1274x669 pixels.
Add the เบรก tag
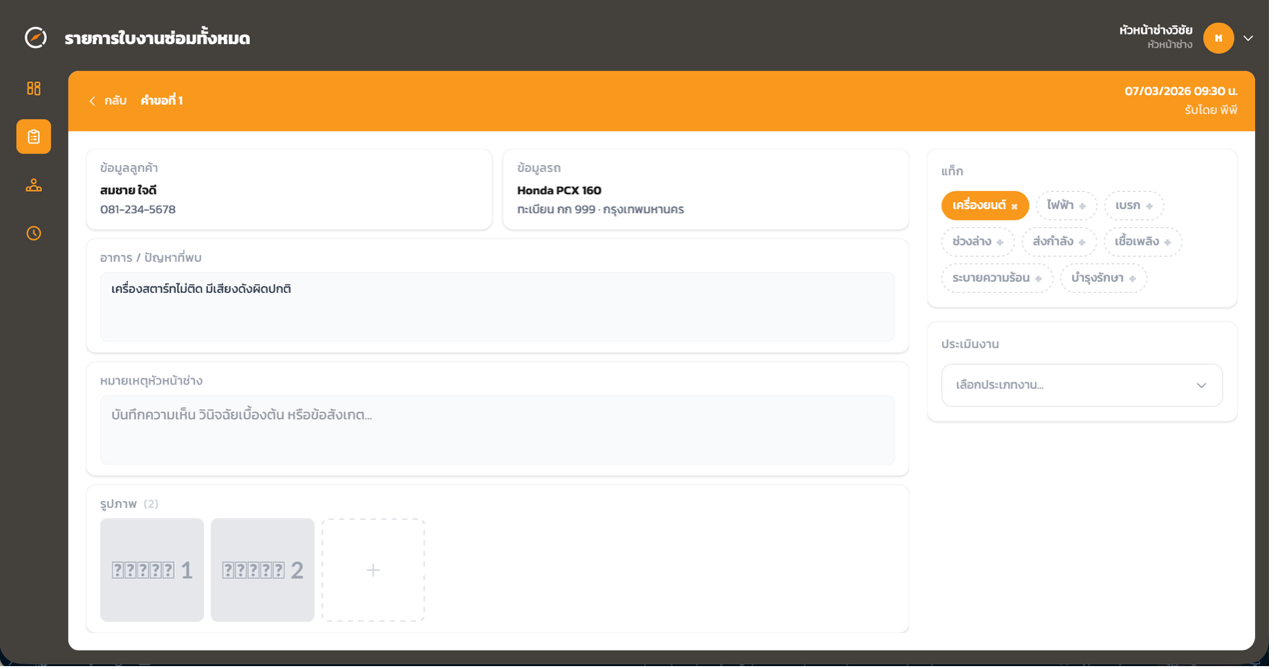(x=1139, y=206)
